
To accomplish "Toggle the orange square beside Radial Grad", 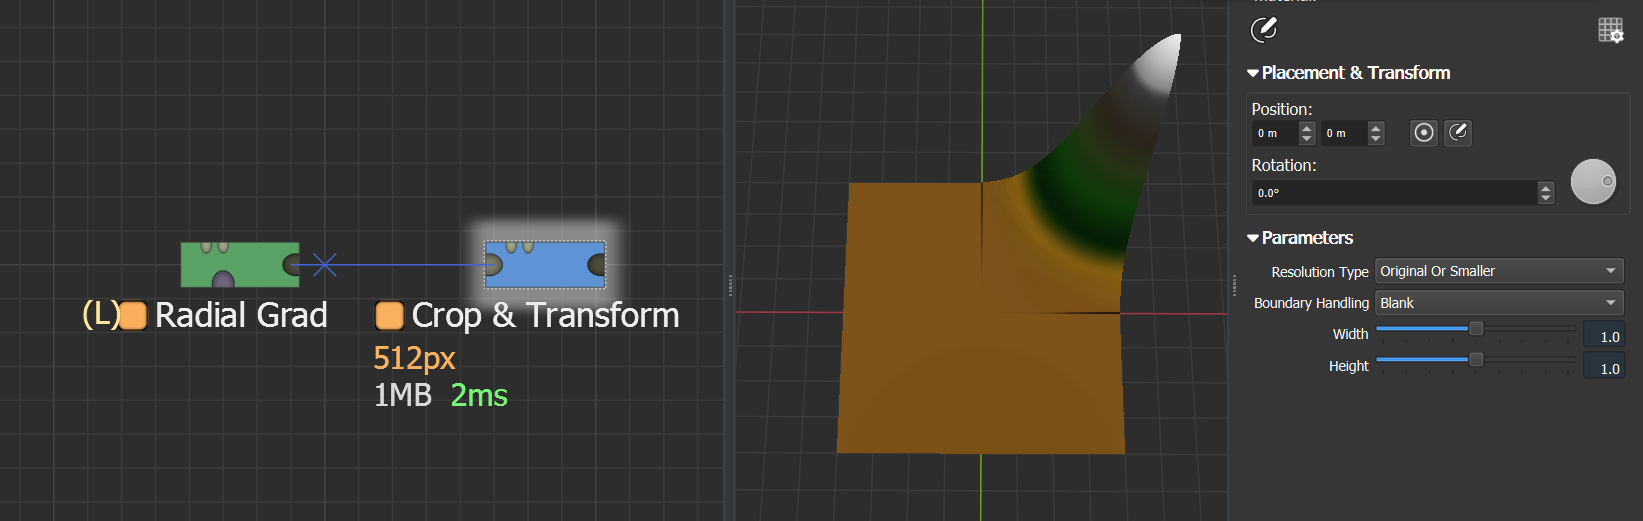I will (133, 316).
